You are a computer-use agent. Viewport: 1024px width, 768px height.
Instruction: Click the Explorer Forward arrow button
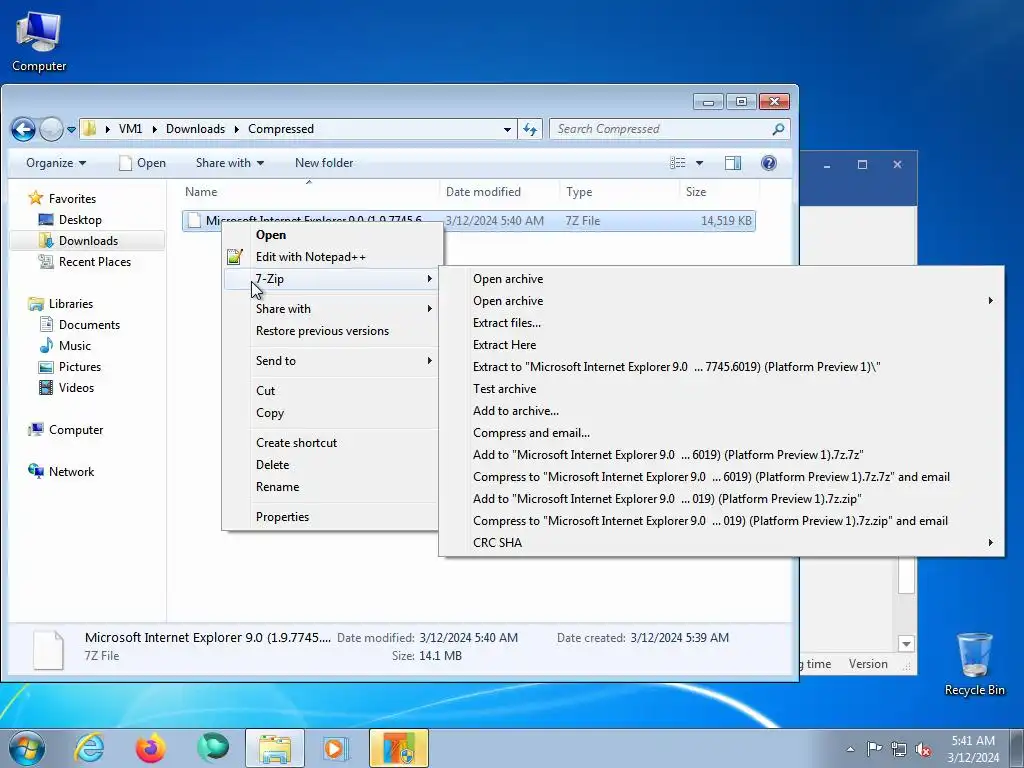pos(51,129)
